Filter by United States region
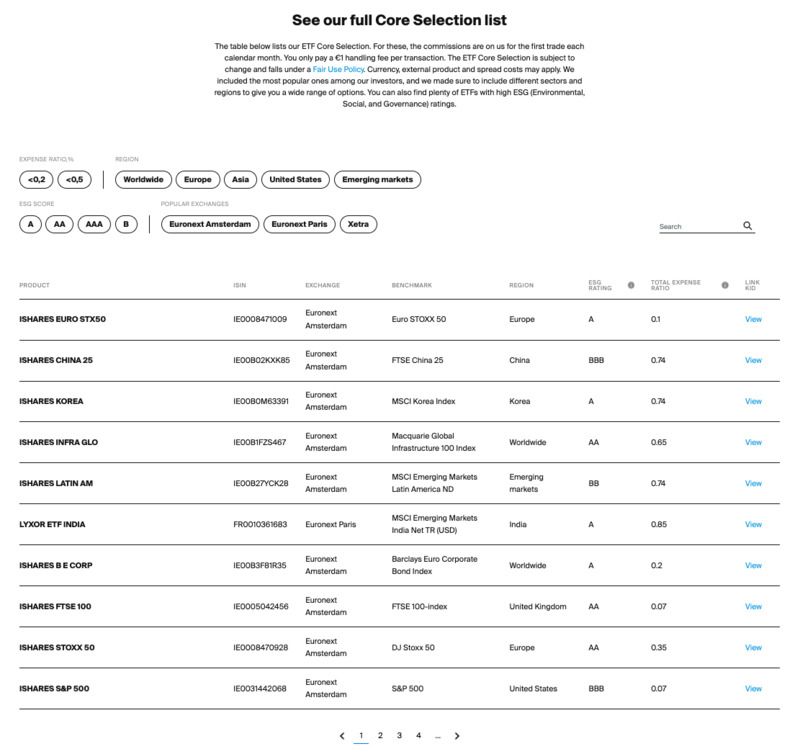The image size is (800, 754). (x=295, y=180)
